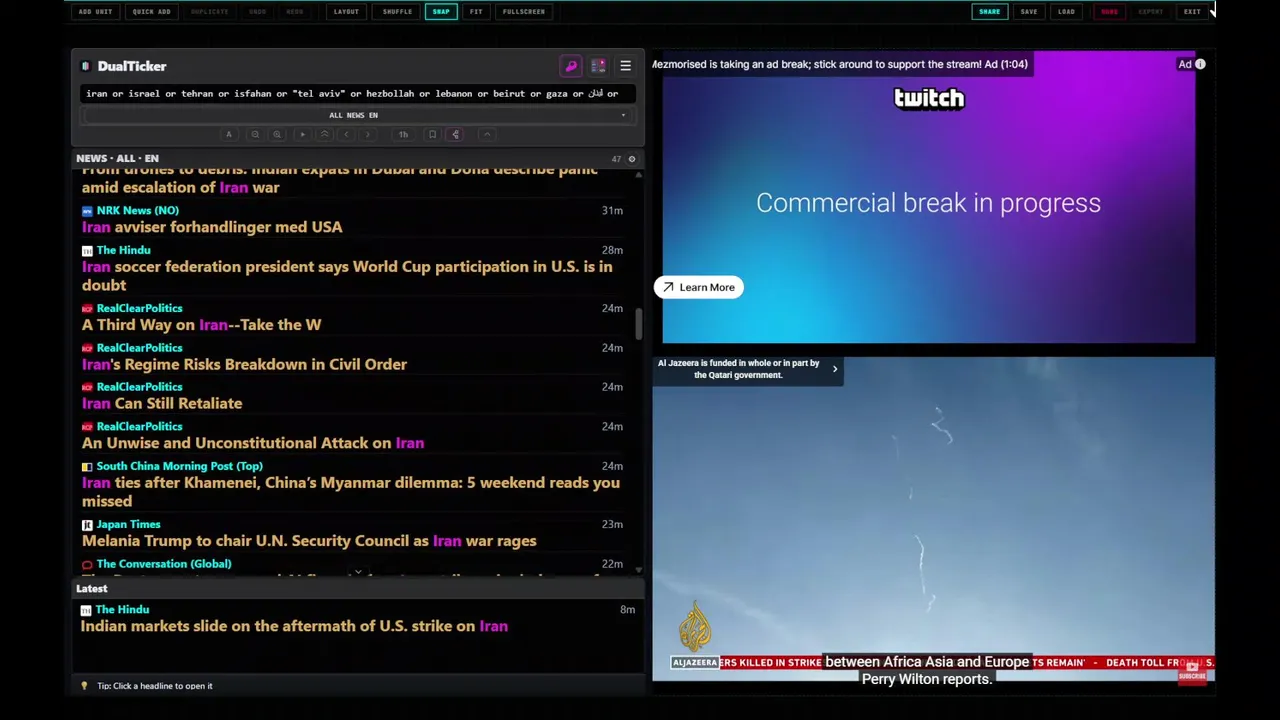Click the FIT toolbar button
The image size is (1280, 720).
click(x=476, y=12)
